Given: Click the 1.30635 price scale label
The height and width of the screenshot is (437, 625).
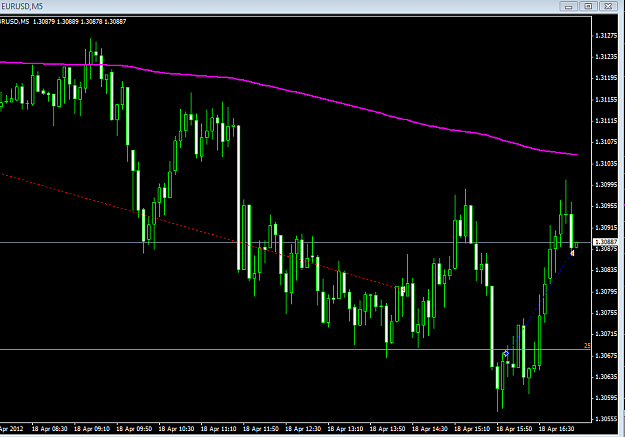Looking at the screenshot, I should pyautogui.click(x=606, y=376).
